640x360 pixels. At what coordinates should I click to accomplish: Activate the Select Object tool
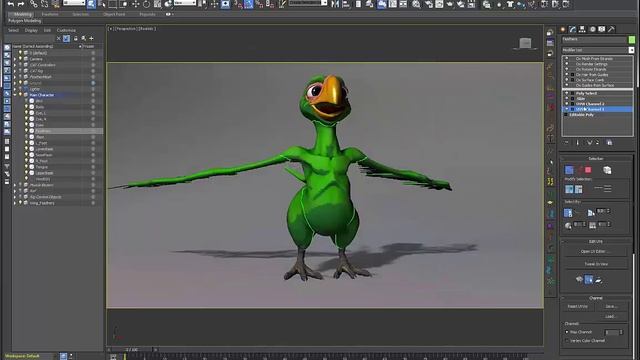91,4
